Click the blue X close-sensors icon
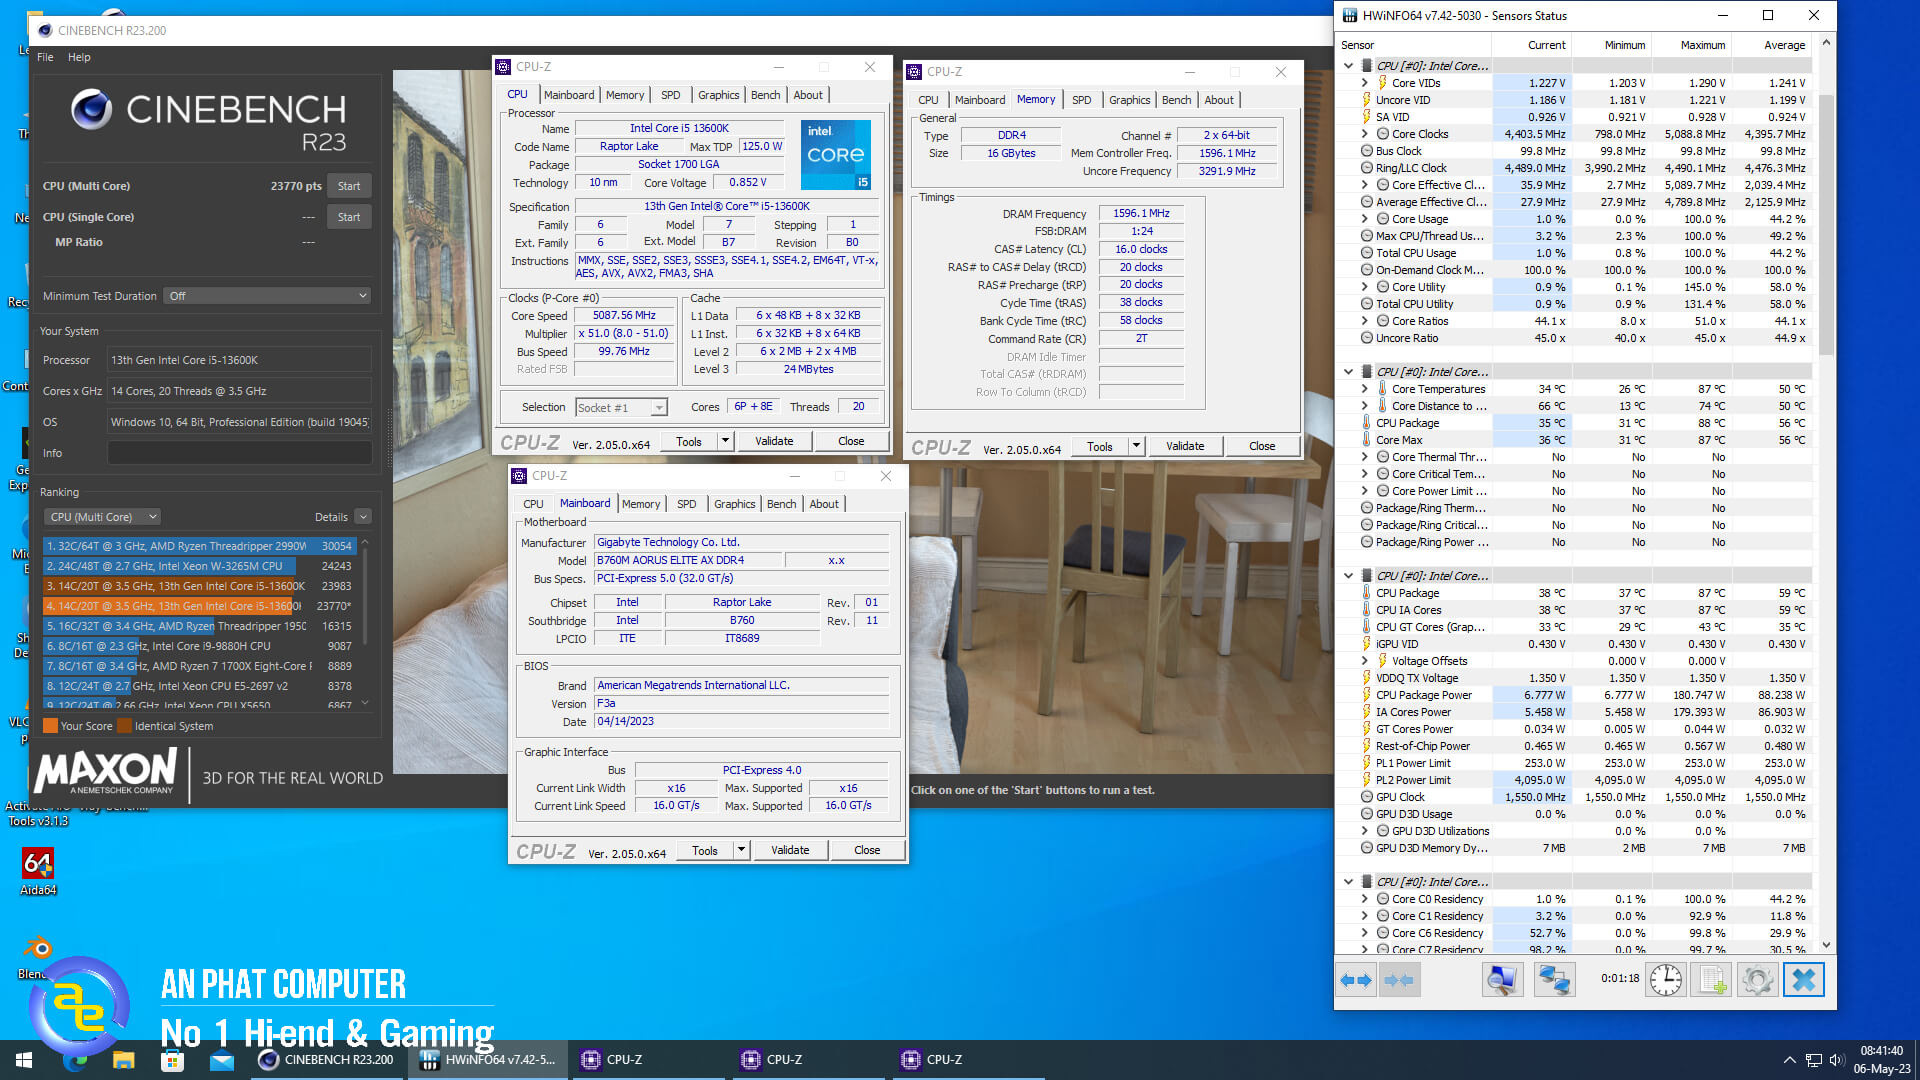 coord(1804,980)
